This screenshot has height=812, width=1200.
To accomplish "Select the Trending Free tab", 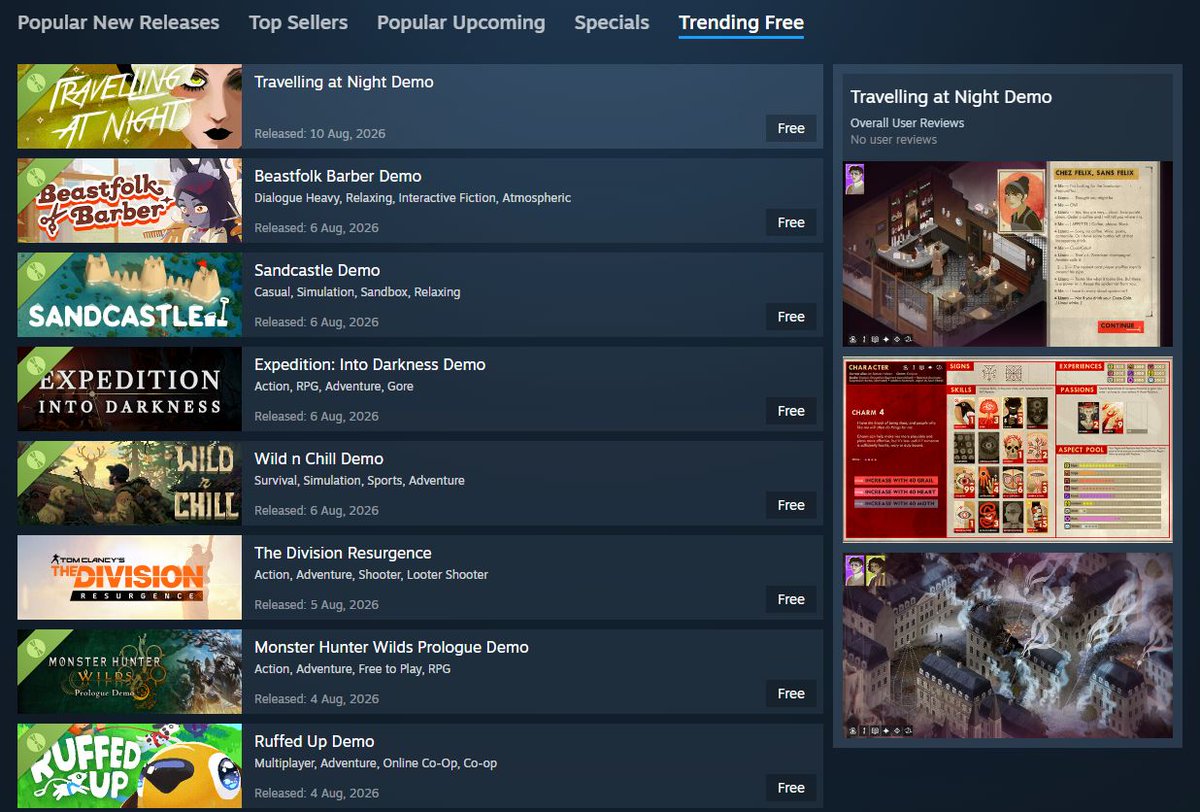I will pyautogui.click(x=741, y=22).
